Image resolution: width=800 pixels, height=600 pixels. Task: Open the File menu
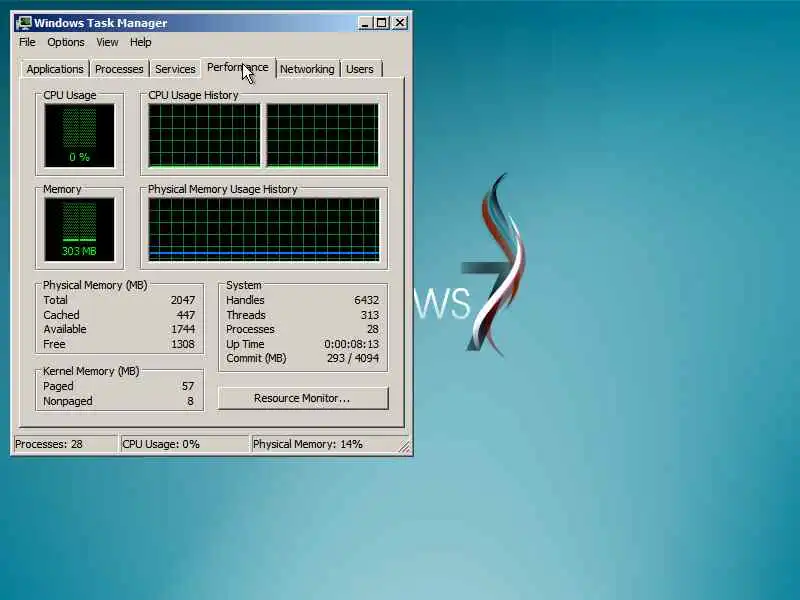(x=27, y=42)
